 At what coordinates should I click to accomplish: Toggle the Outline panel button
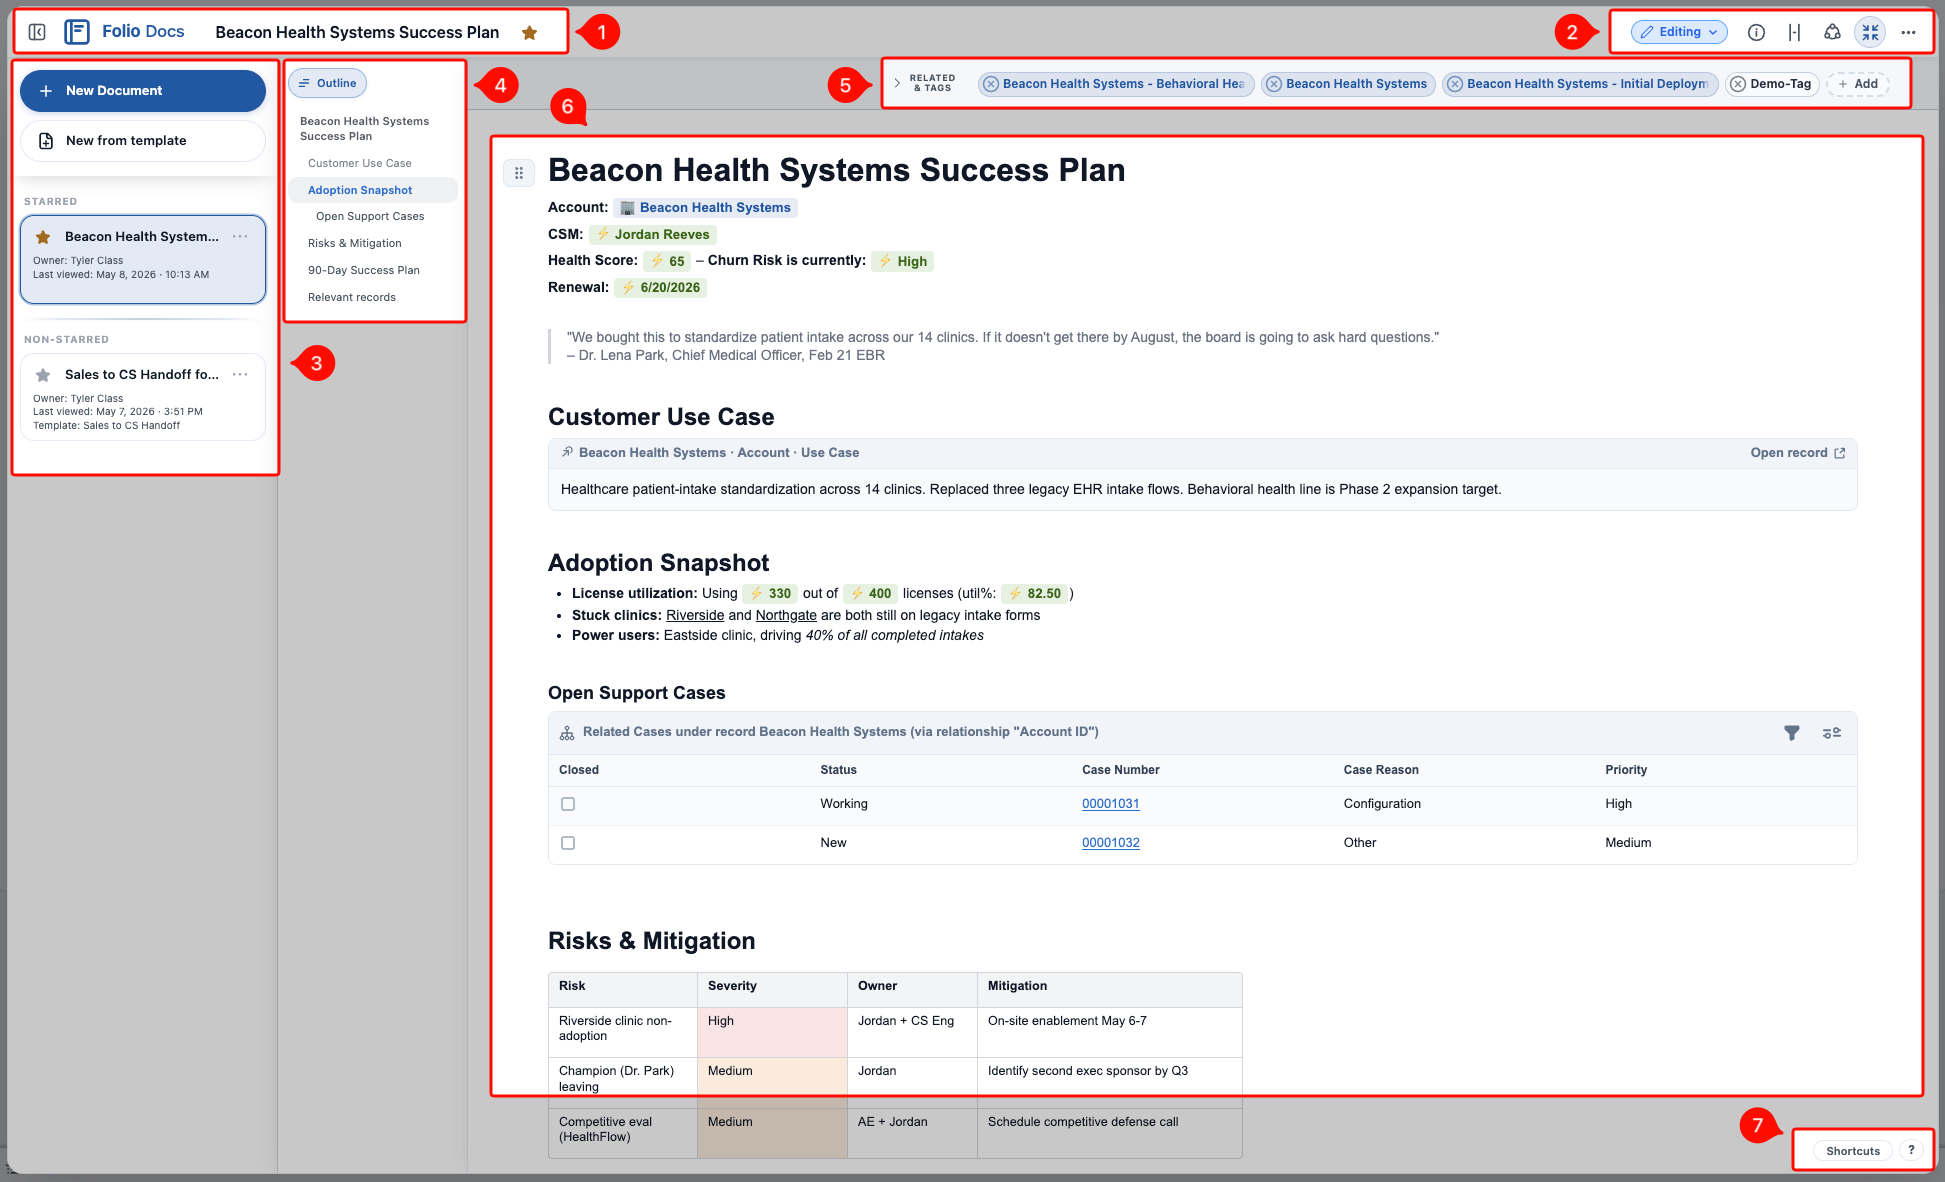tap(327, 83)
